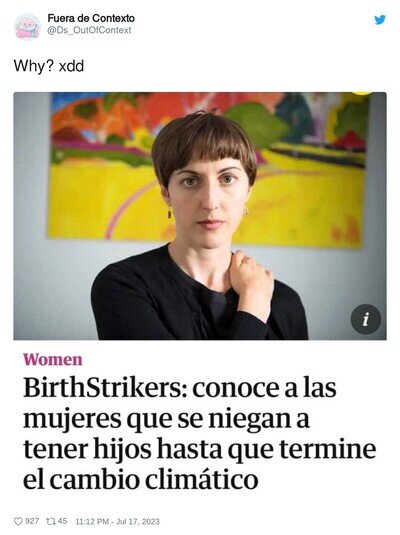The width and height of the screenshot is (400, 535).
Task: Click the headline line 'el cambio climático'
Action: (x=141, y=480)
